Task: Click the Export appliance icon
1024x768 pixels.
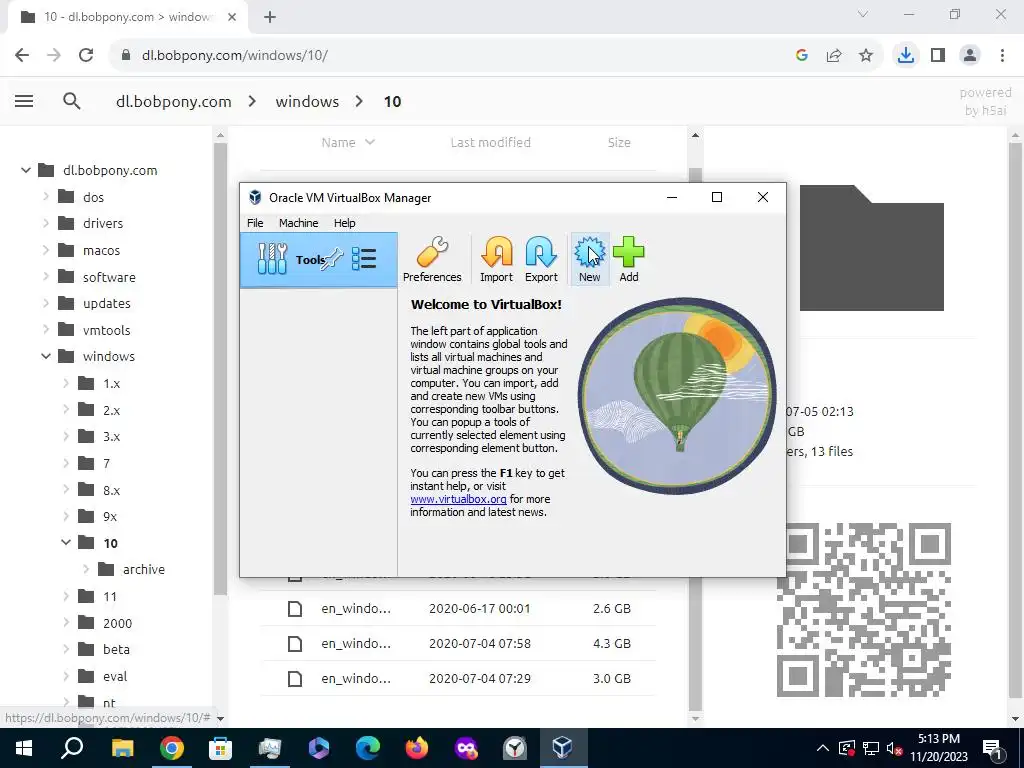Action: [541, 259]
